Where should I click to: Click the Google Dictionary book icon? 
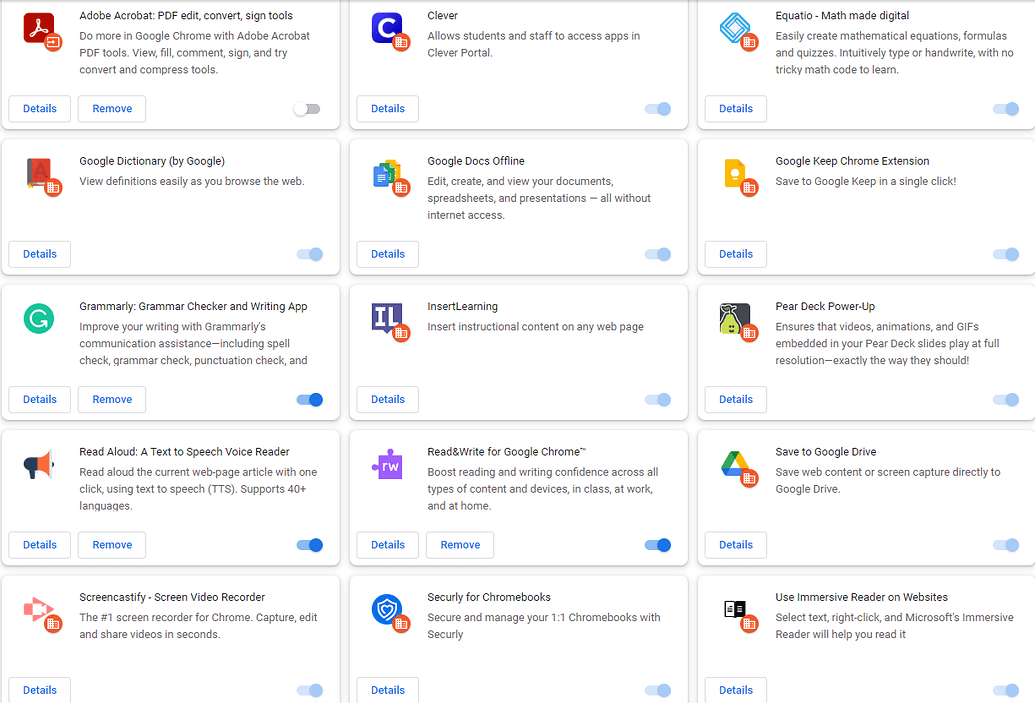[40, 174]
